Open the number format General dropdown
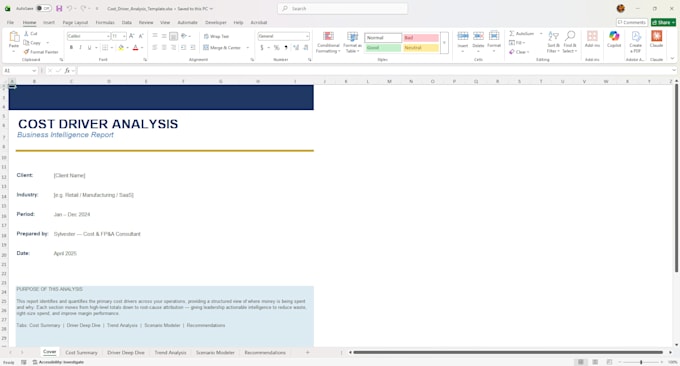 (307, 36)
